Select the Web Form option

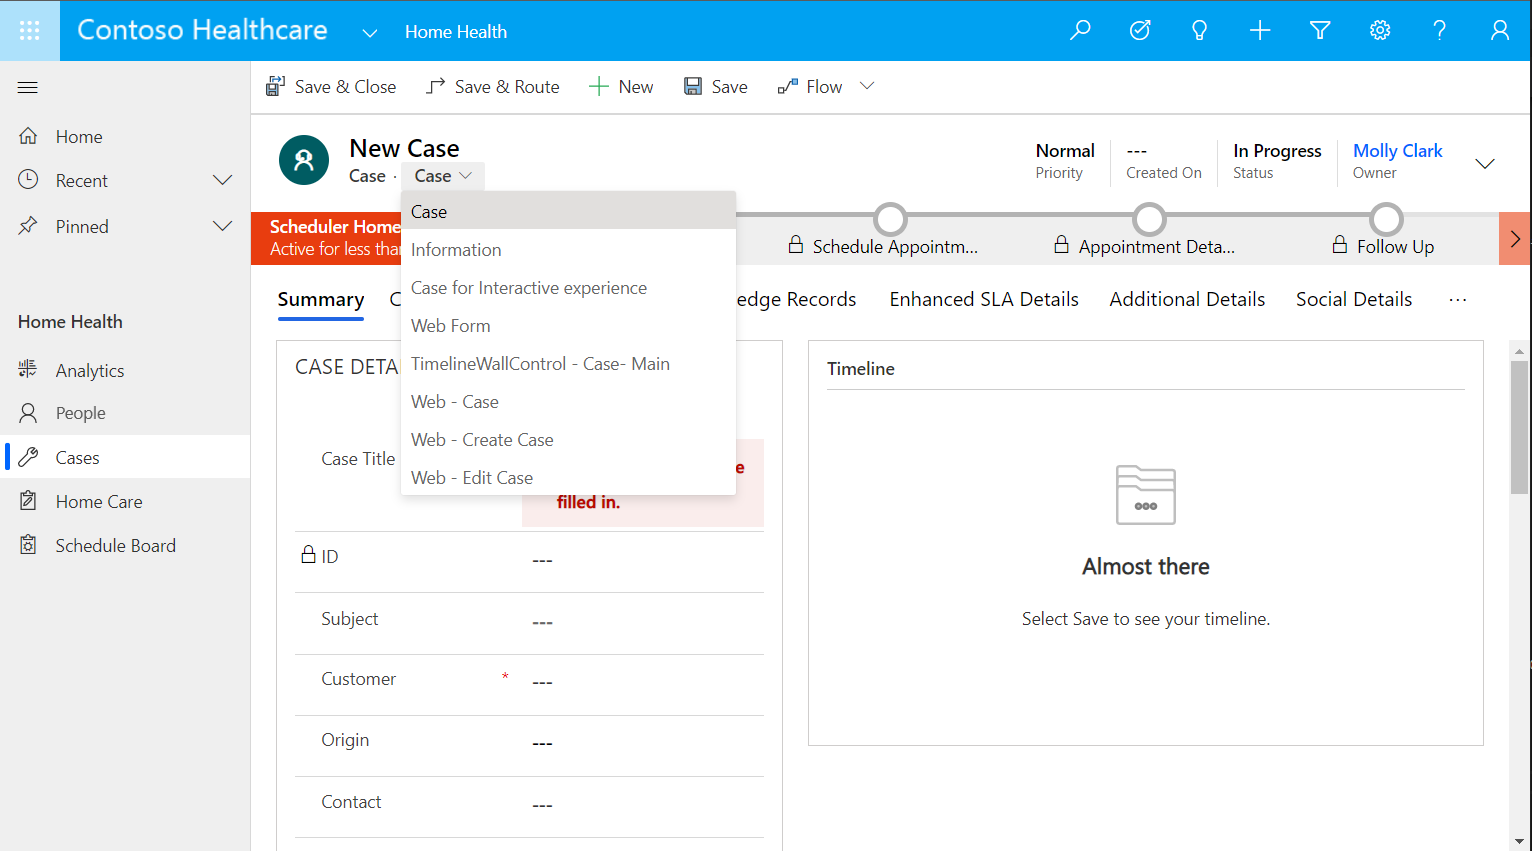point(569,326)
